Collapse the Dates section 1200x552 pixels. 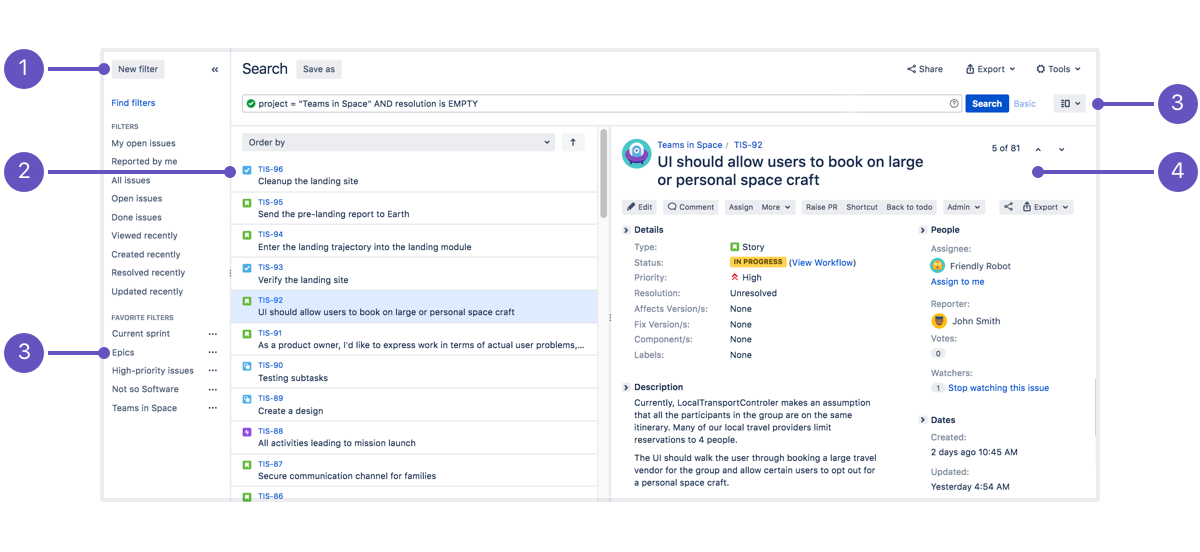tap(923, 420)
